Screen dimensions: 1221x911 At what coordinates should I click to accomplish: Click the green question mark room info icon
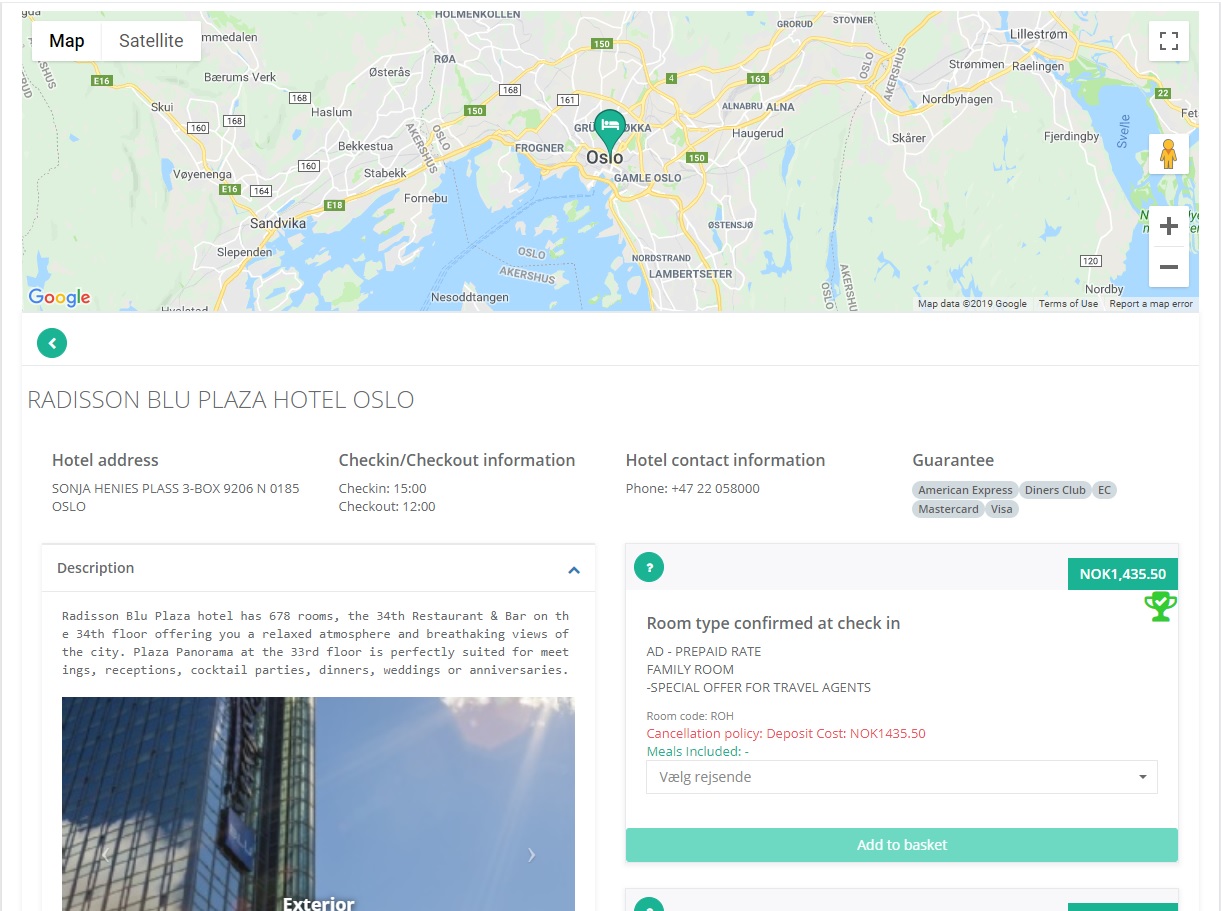649,567
